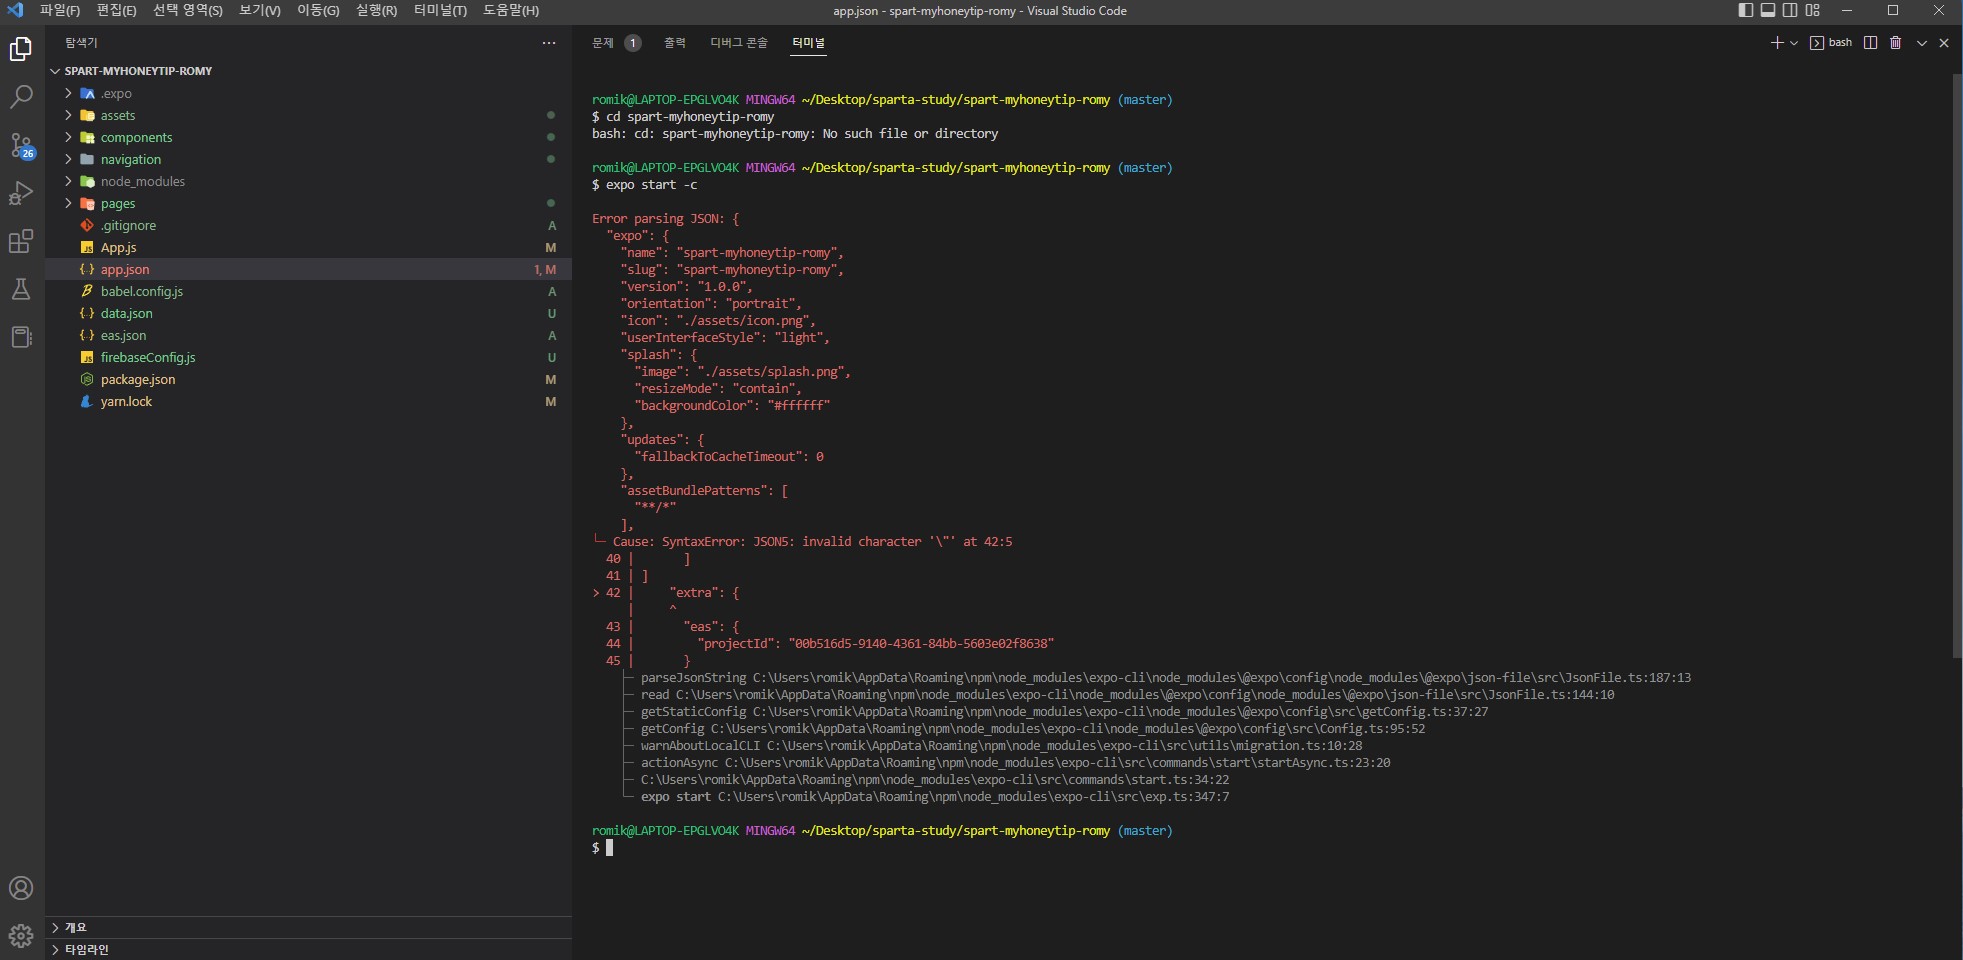Open the 편집(E) menu
Screen dimensions: 1963x960
coord(116,11)
